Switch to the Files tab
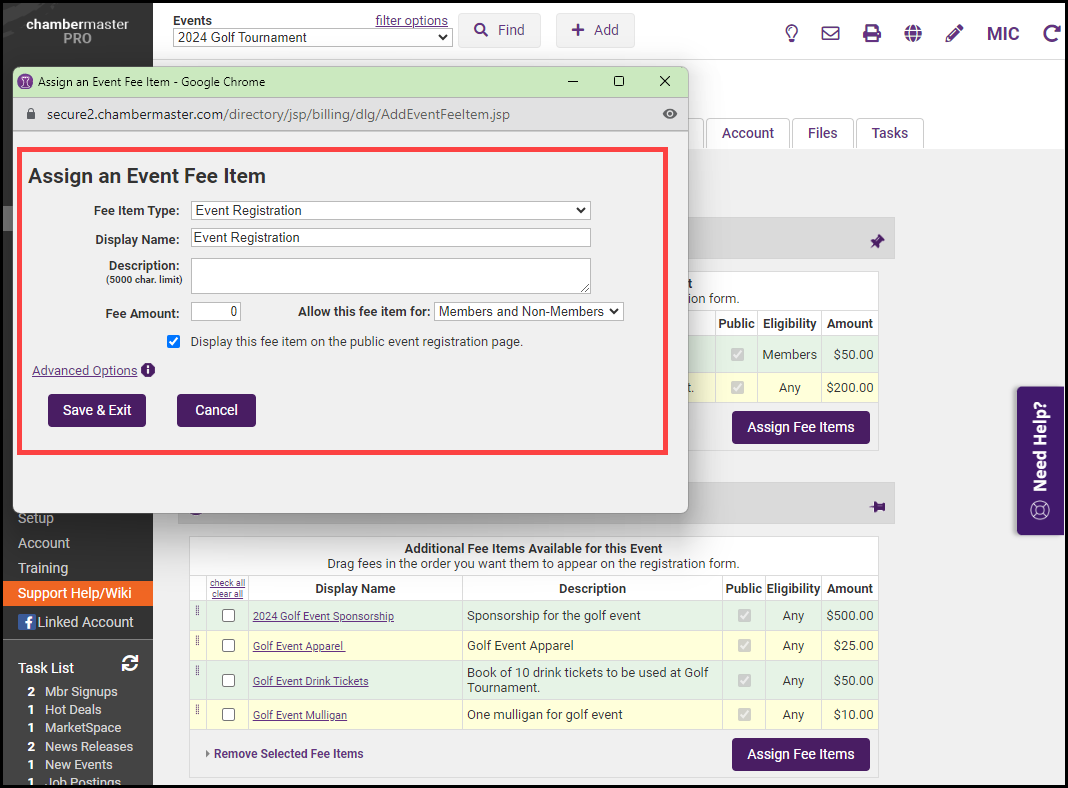The height and width of the screenshot is (788, 1068). (822, 133)
